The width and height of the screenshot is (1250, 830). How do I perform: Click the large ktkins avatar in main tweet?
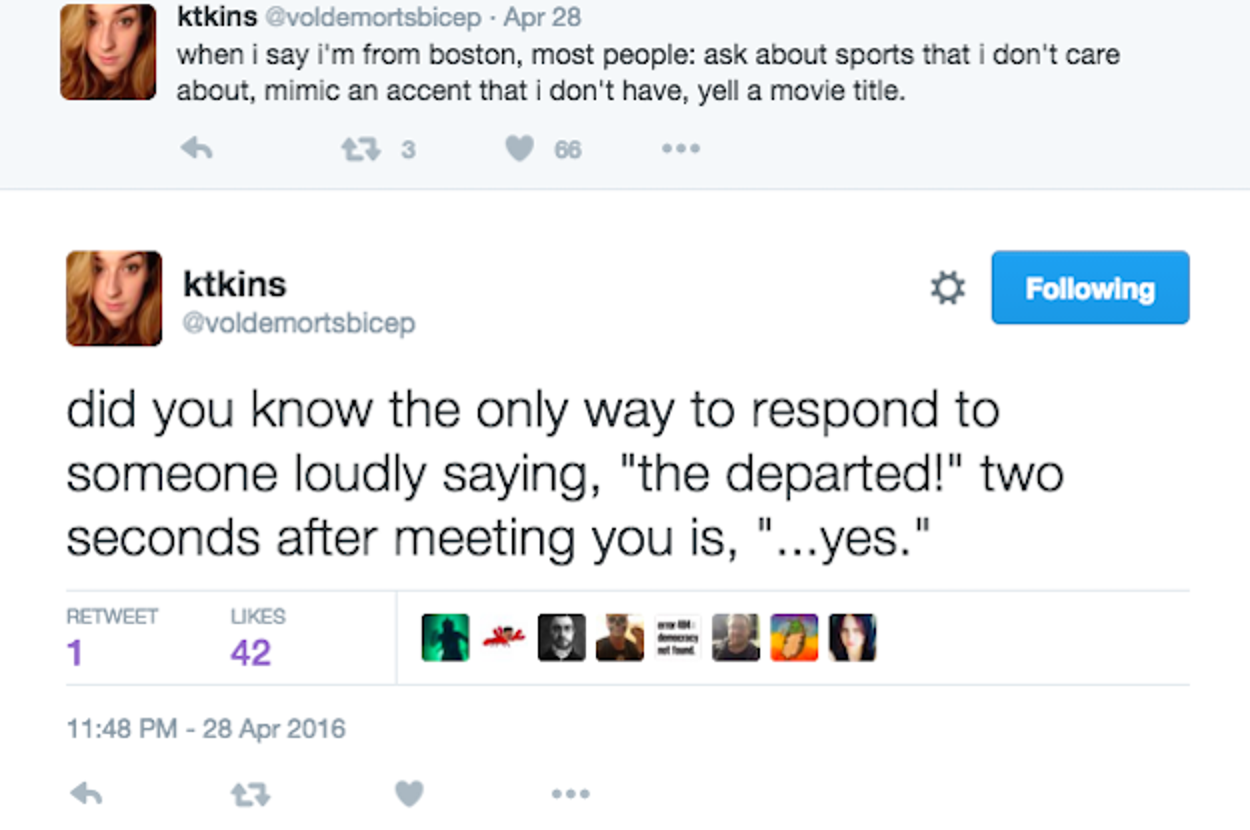[x=114, y=298]
